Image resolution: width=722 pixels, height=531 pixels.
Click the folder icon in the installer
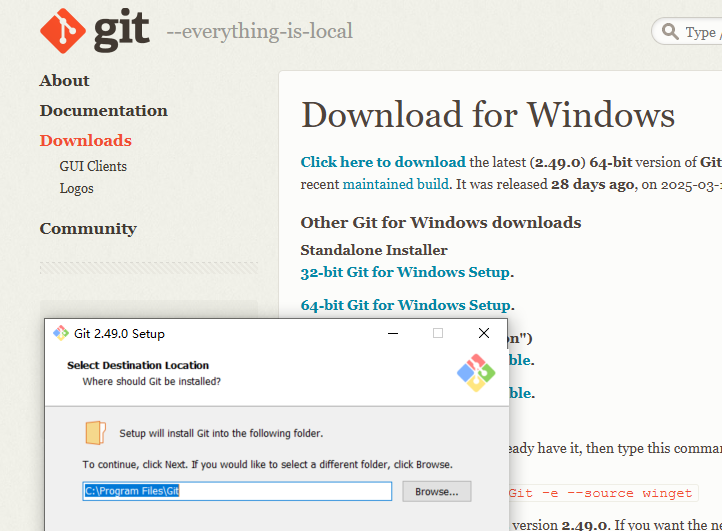click(96, 433)
